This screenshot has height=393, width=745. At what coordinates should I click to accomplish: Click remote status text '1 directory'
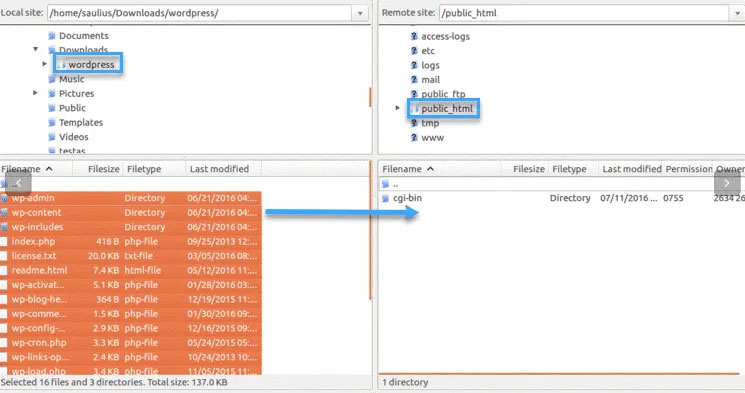(405, 382)
